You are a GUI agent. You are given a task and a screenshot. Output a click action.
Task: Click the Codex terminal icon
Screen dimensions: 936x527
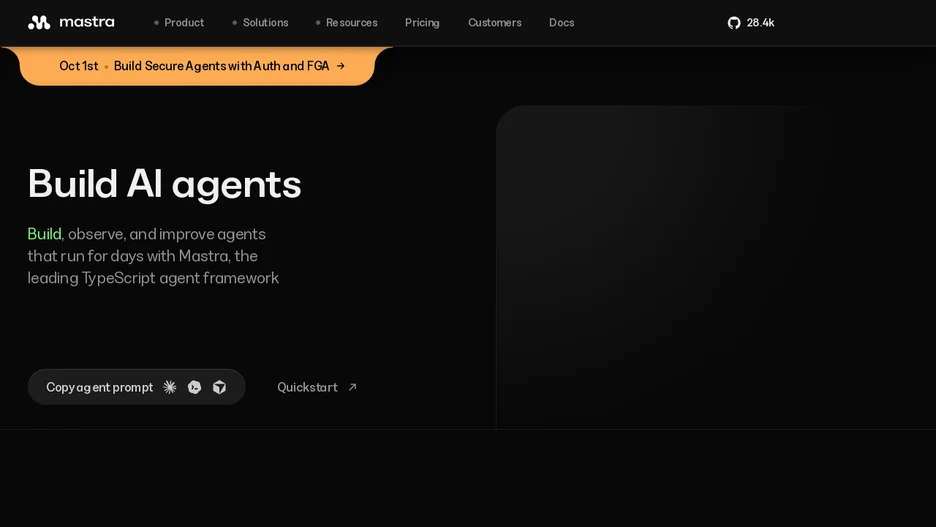[x=195, y=387]
